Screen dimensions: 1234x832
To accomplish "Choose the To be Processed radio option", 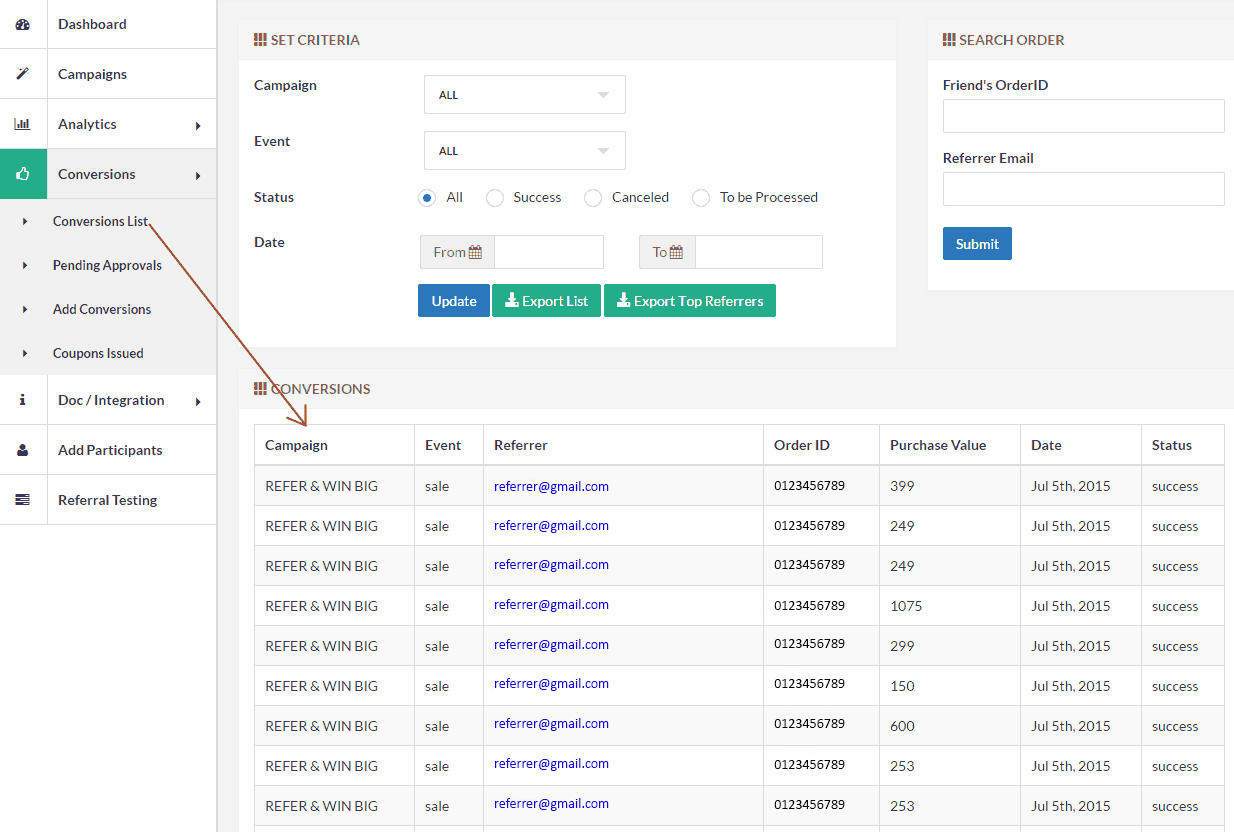I will 701,198.
